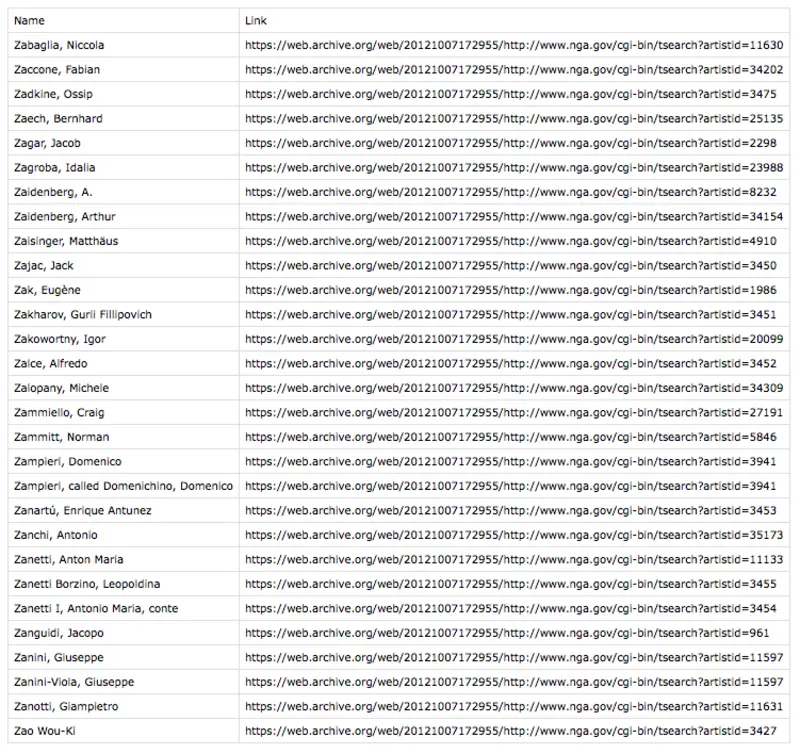Viewport: 800px width, 754px height.
Task: Click the 'Name' column header
Action: coord(29,21)
